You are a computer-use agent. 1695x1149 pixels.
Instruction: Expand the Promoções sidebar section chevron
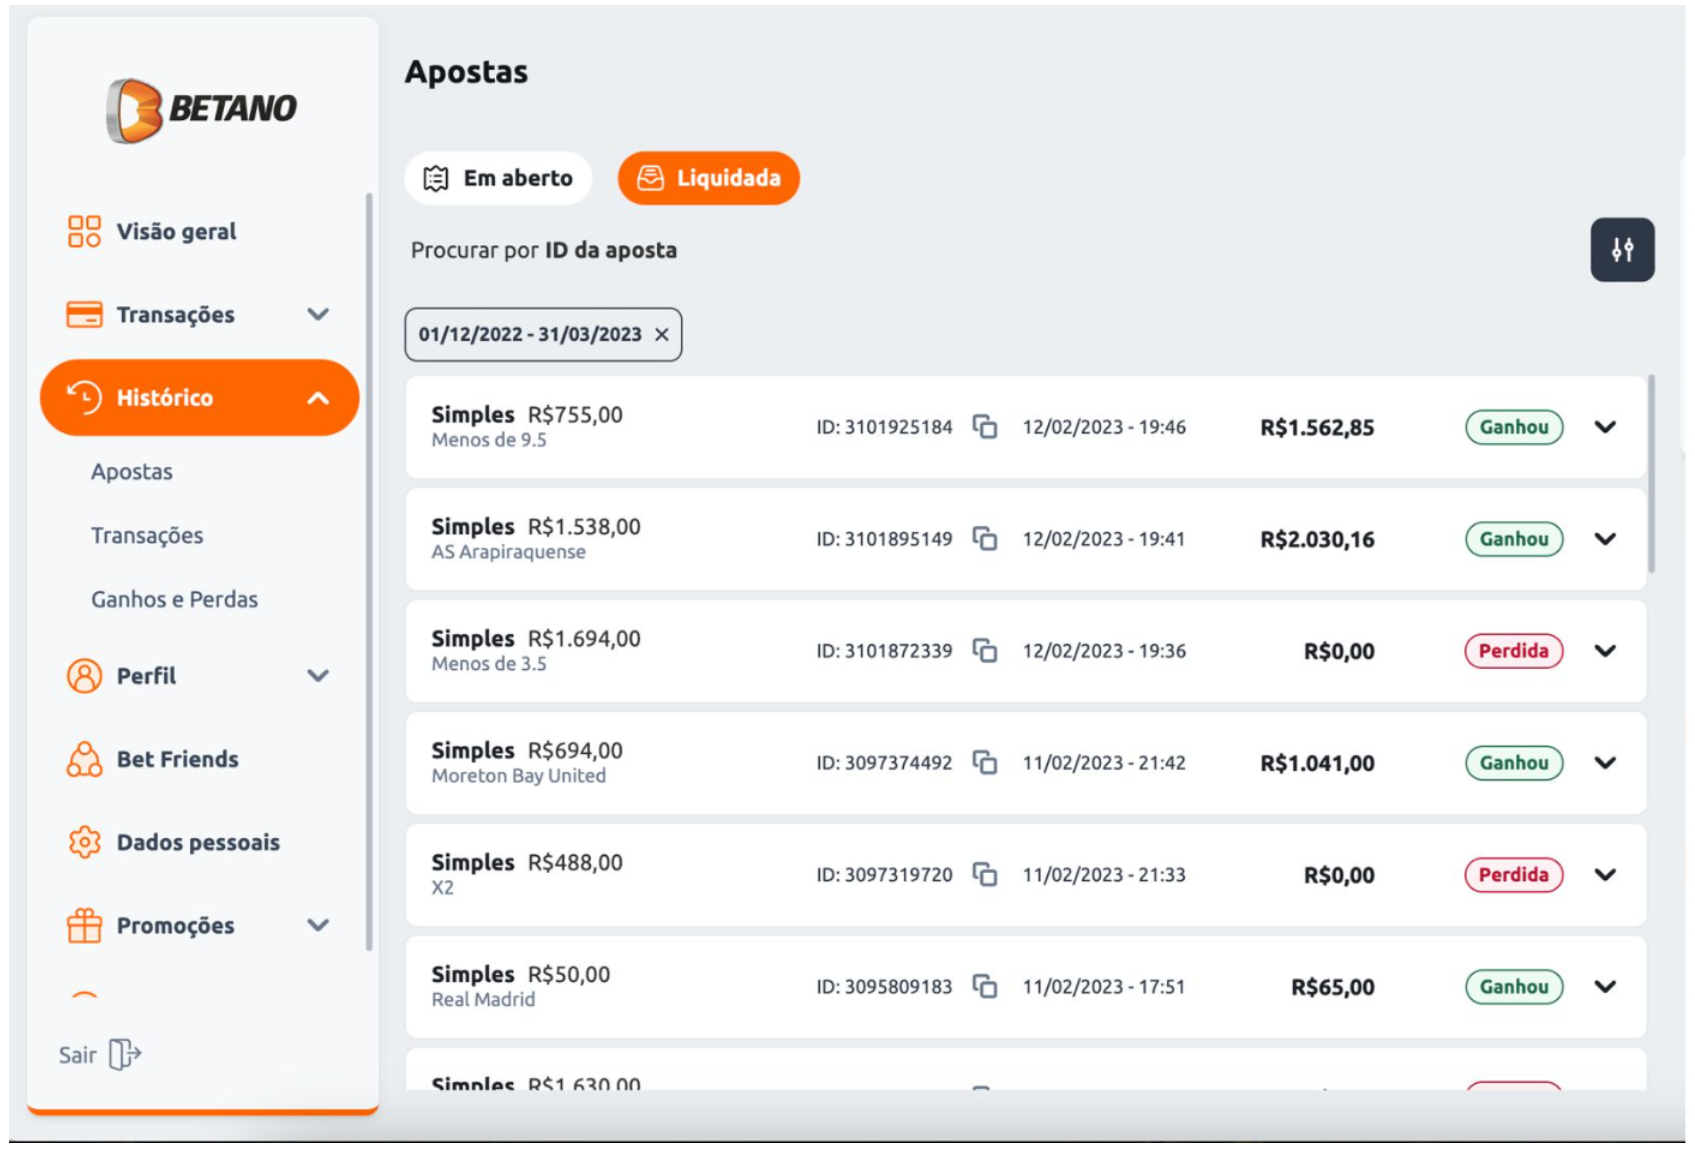(x=318, y=925)
